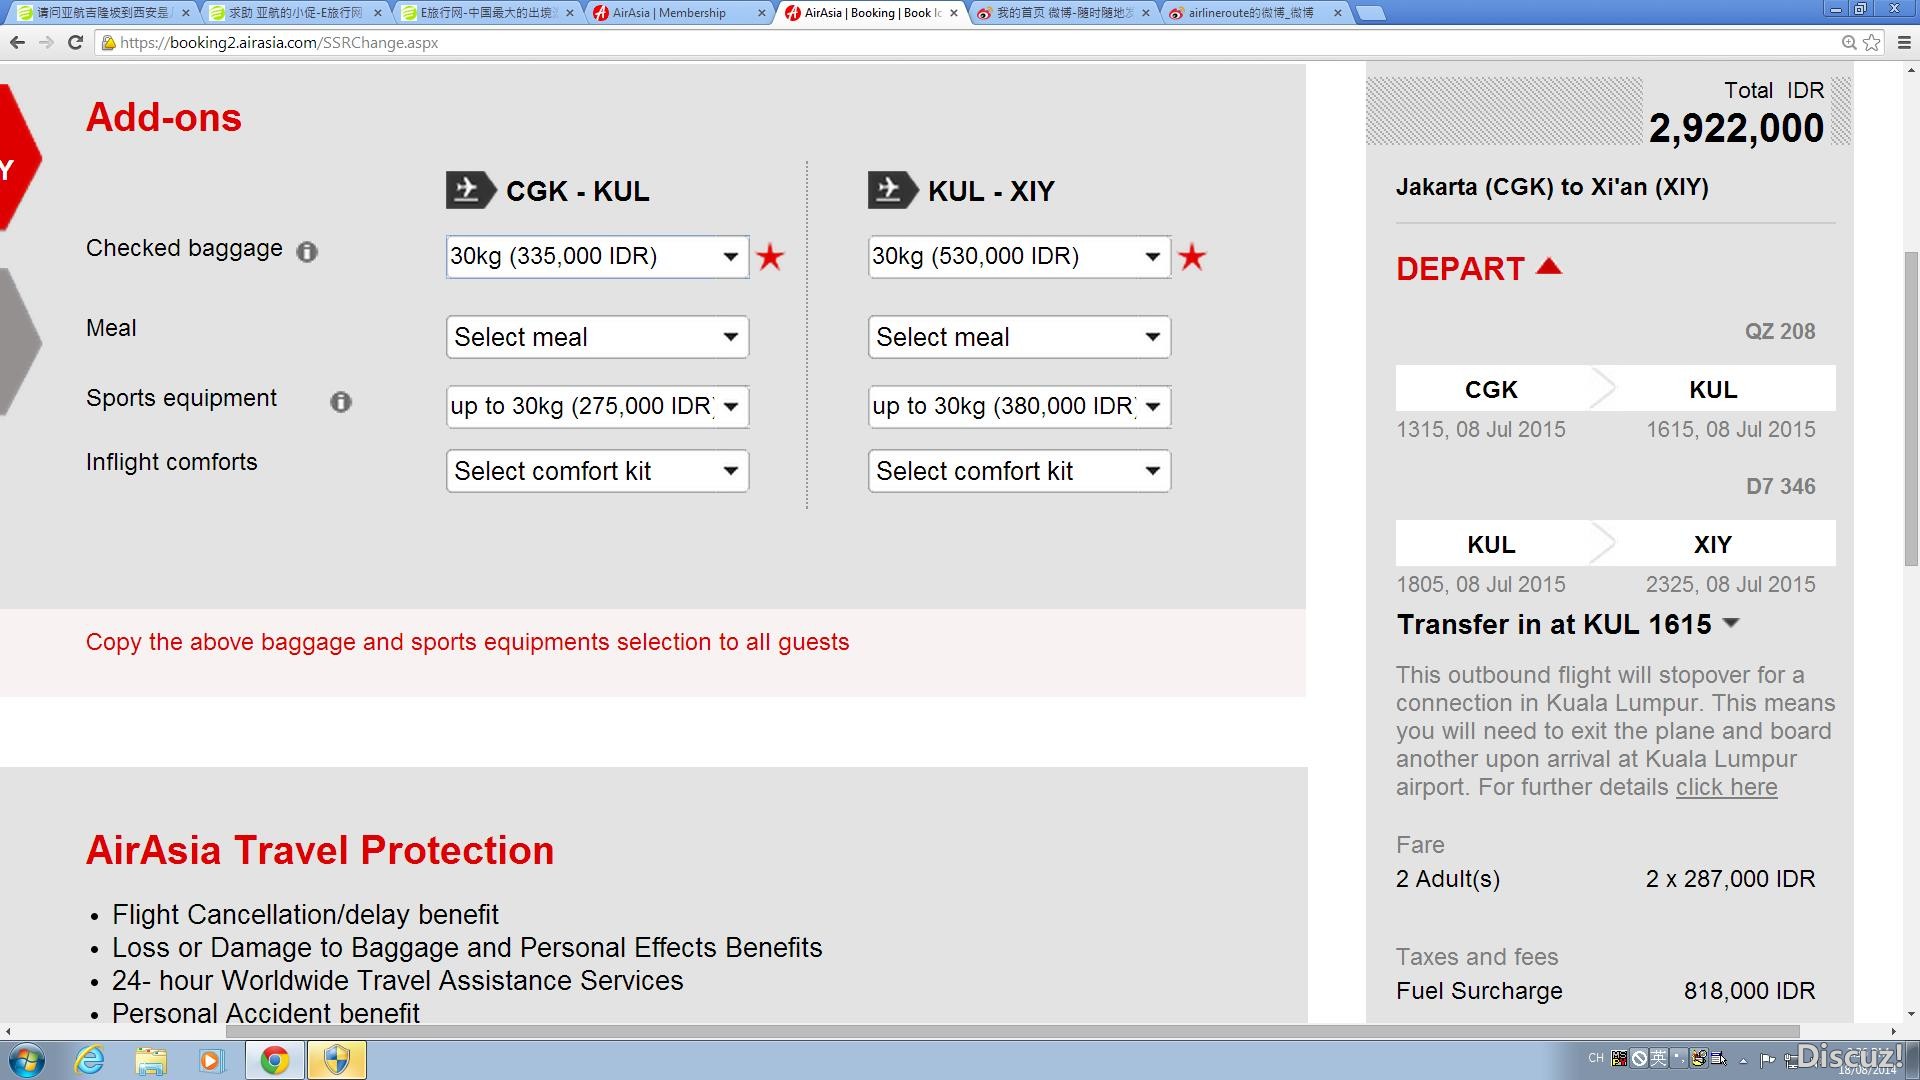This screenshot has height=1080, width=1920.
Task: Open the CGK - KUL checked baggage dropdown
Action: coord(597,257)
